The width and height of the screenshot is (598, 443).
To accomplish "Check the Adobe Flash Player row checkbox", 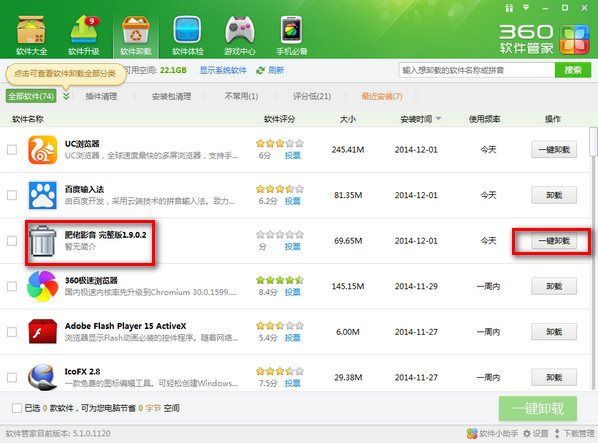I will click(12, 332).
